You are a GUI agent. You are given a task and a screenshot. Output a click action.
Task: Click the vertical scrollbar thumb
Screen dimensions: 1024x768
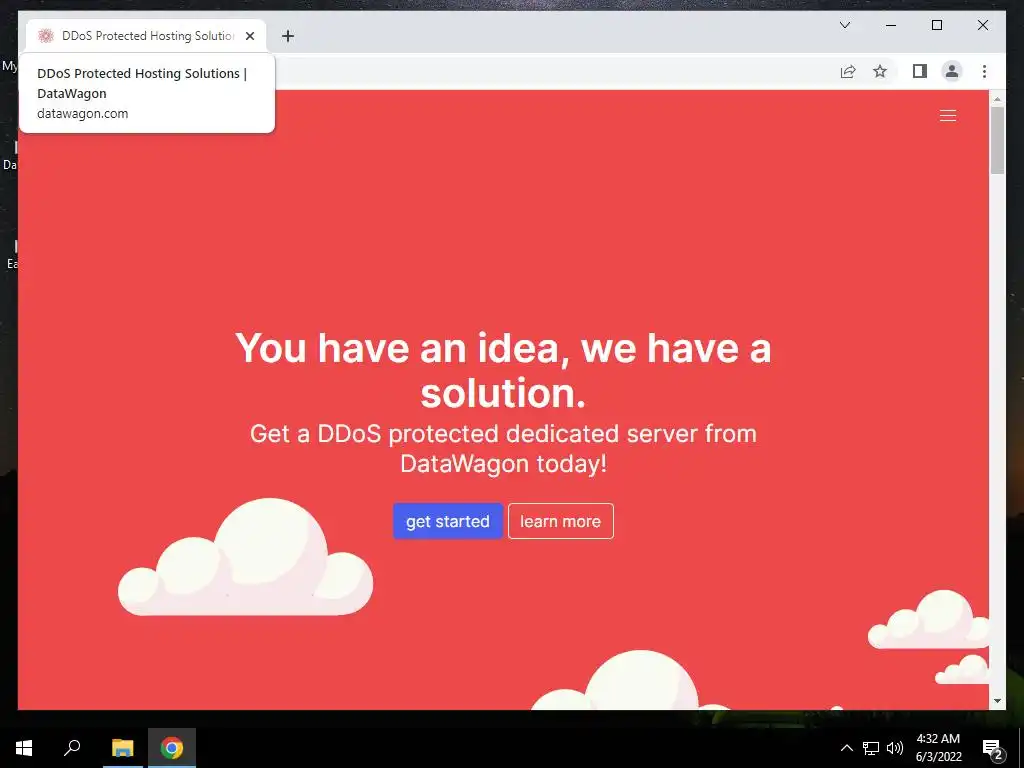click(x=997, y=140)
